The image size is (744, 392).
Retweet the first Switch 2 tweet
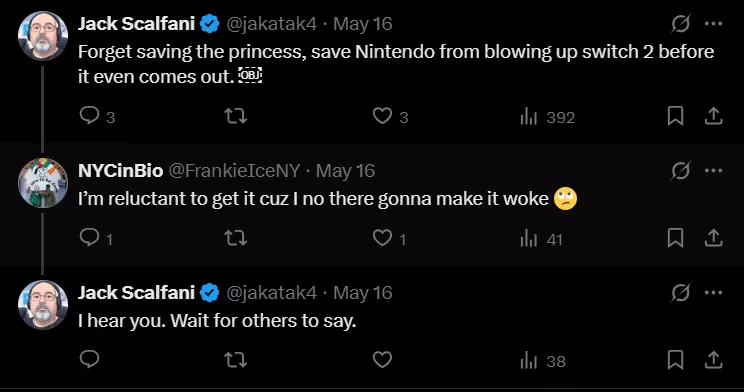click(x=235, y=116)
